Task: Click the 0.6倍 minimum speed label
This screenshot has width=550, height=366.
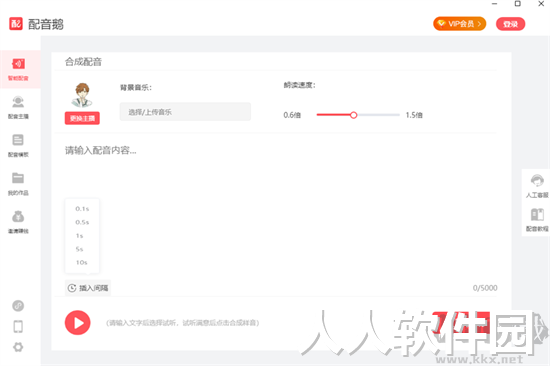Action: coord(292,115)
